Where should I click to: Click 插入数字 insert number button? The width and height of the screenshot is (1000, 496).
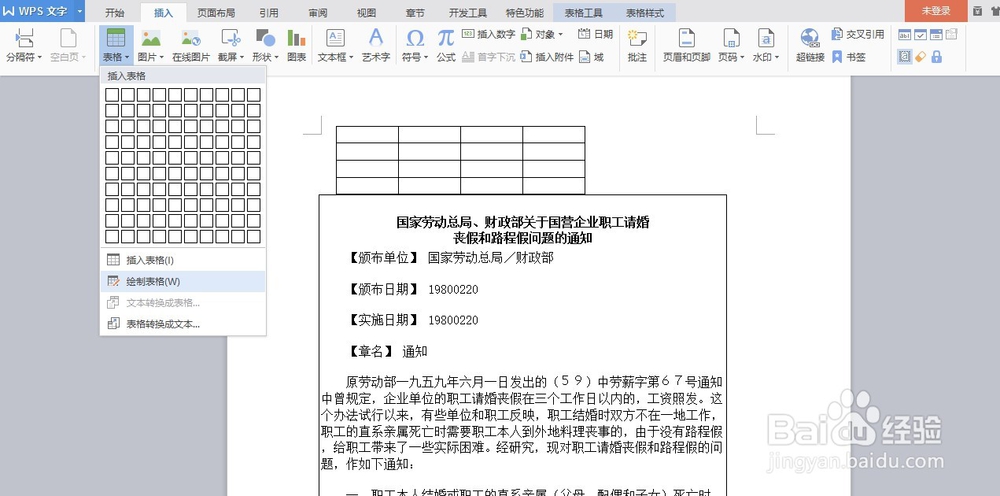489,34
